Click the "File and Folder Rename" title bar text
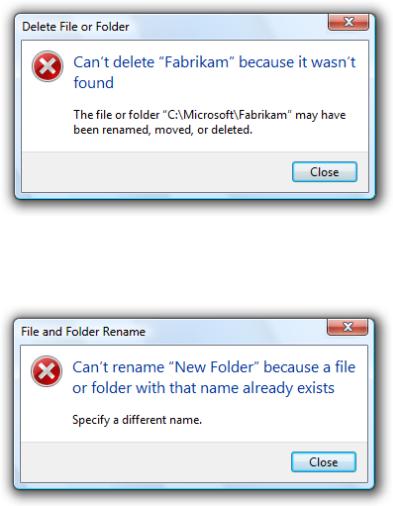 click(x=83, y=332)
